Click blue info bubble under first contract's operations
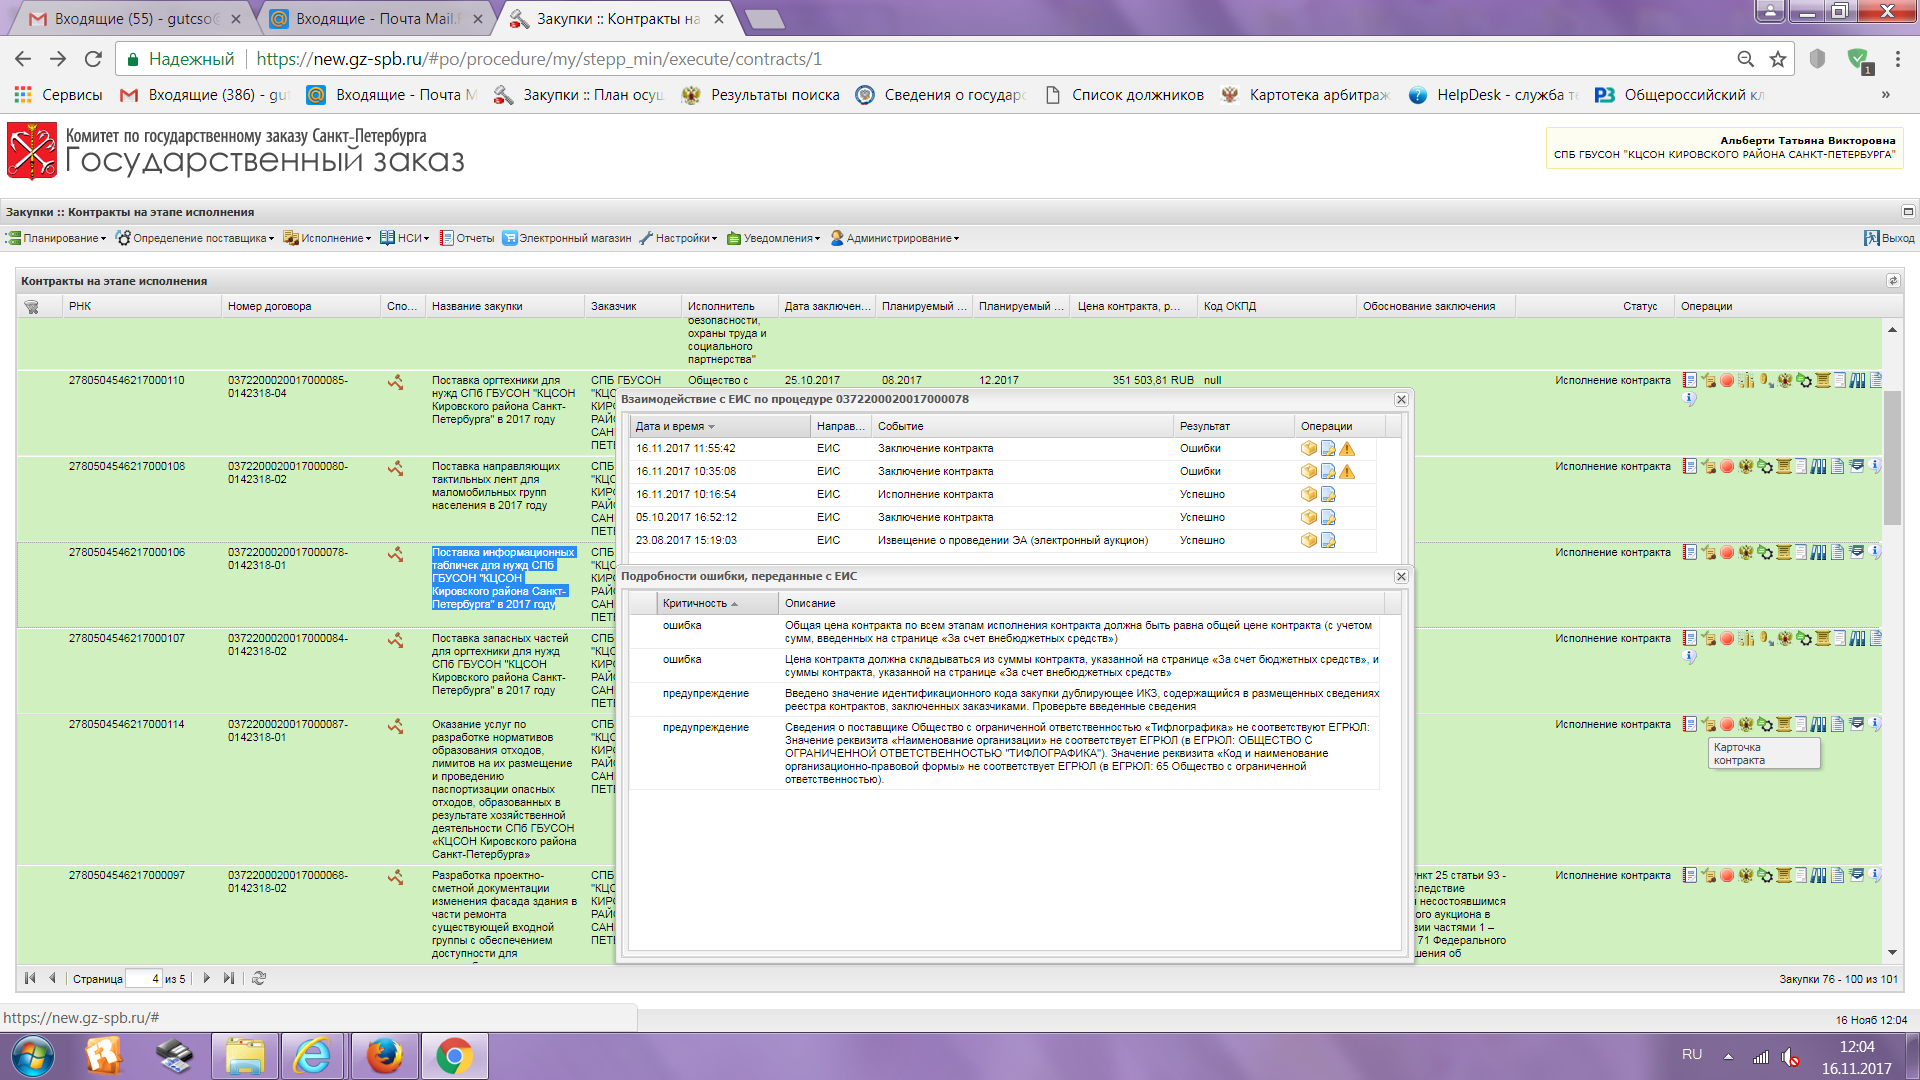The height and width of the screenshot is (1080, 1920). click(x=1689, y=398)
